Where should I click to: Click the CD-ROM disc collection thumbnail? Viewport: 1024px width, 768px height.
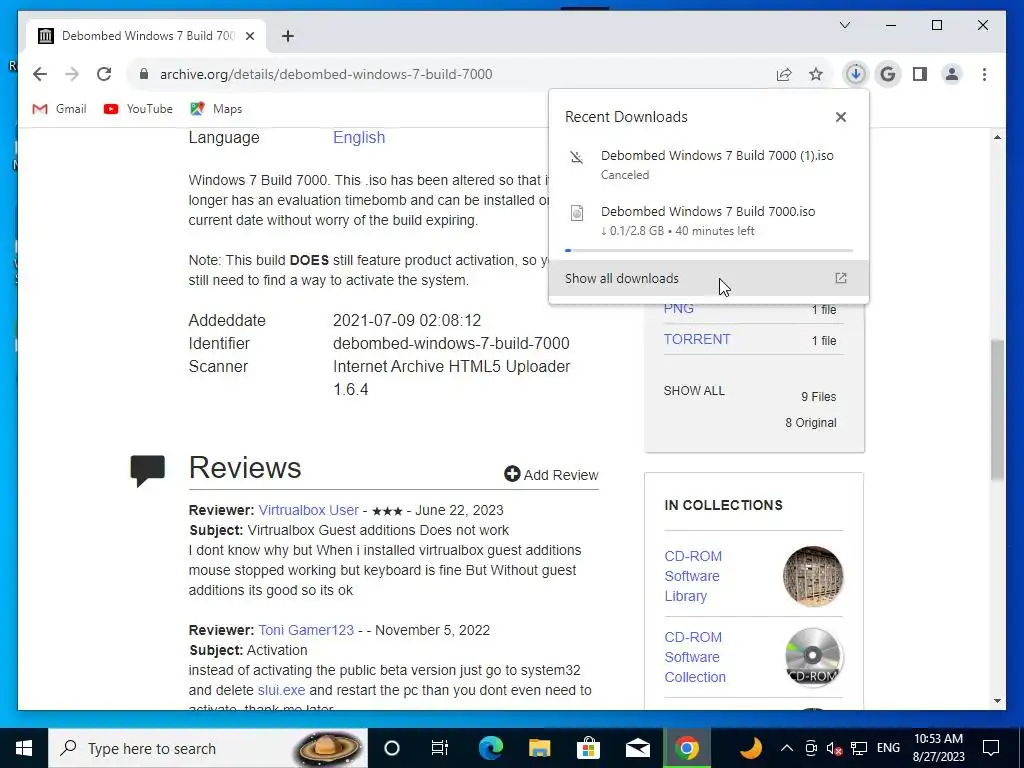[x=812, y=657]
